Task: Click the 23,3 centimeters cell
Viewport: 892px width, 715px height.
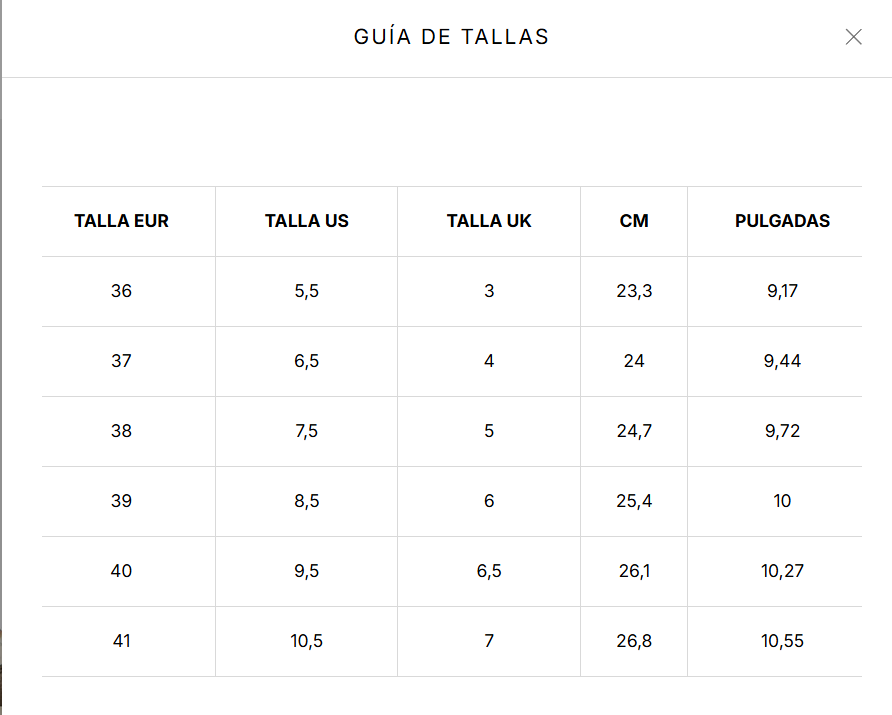Action: pyautogui.click(x=634, y=291)
